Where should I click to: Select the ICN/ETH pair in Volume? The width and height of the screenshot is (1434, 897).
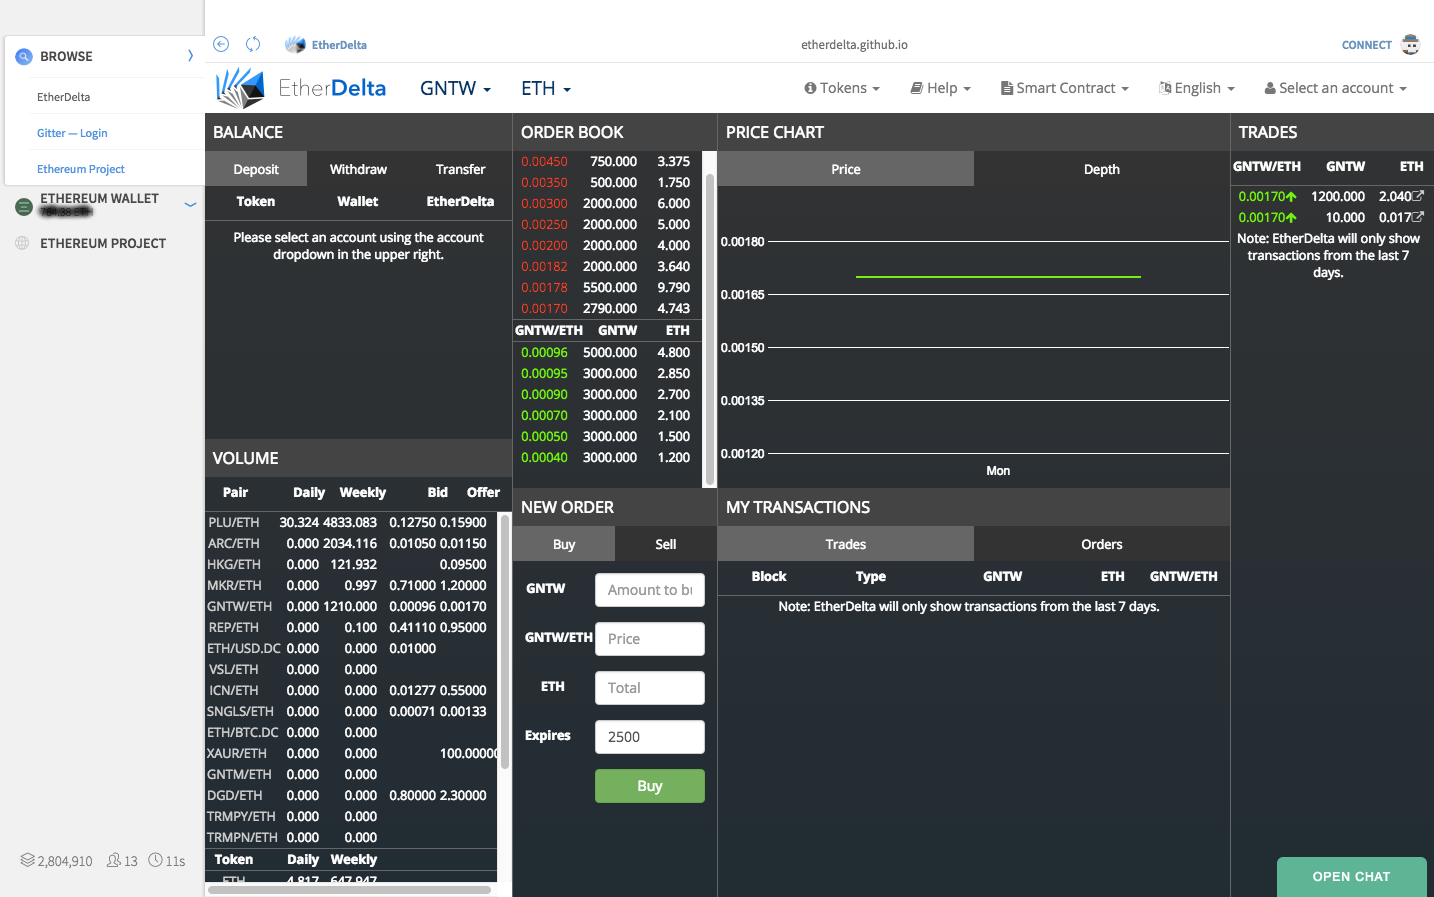coord(233,690)
